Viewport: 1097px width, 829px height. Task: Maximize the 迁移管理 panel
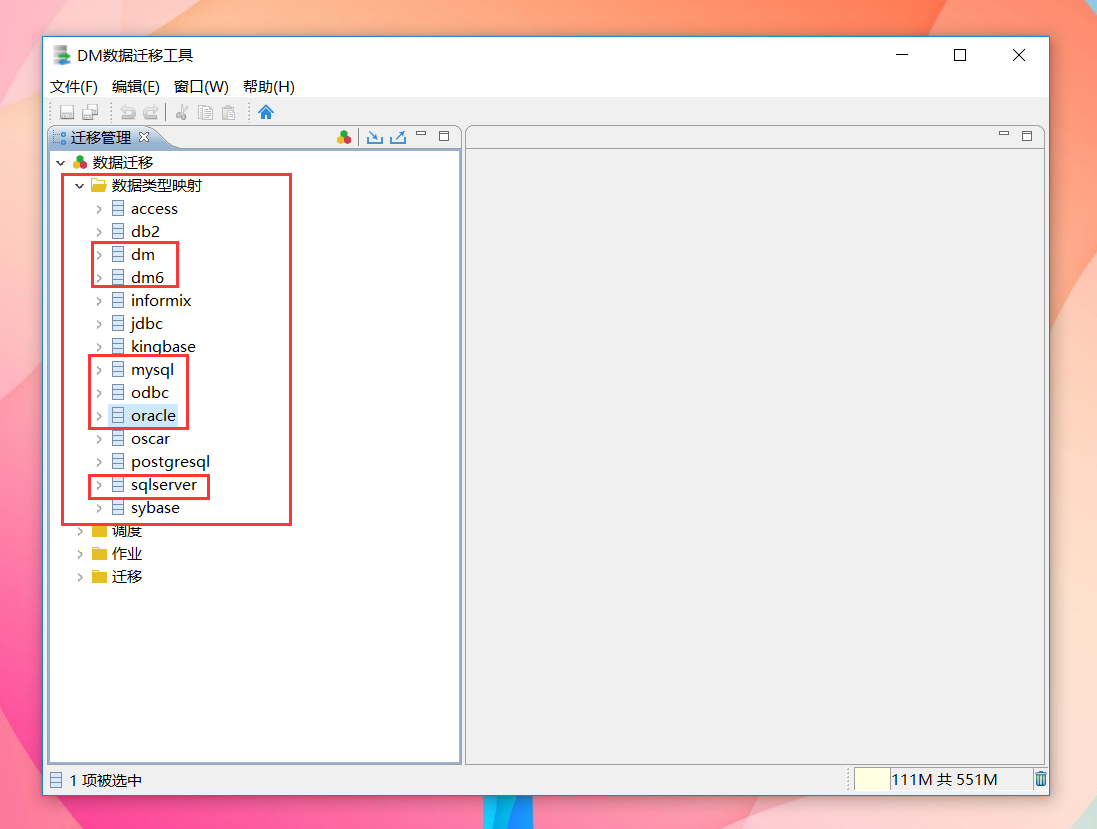444,136
